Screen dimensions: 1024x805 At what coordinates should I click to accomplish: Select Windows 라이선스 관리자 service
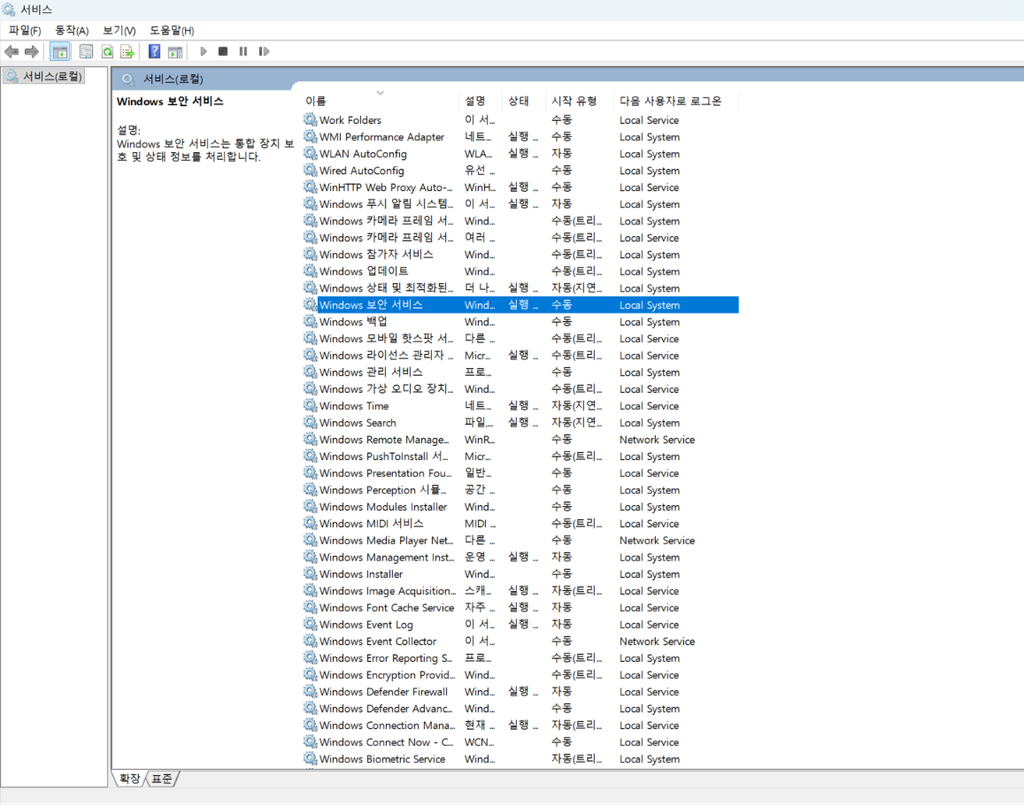[x=520, y=355]
